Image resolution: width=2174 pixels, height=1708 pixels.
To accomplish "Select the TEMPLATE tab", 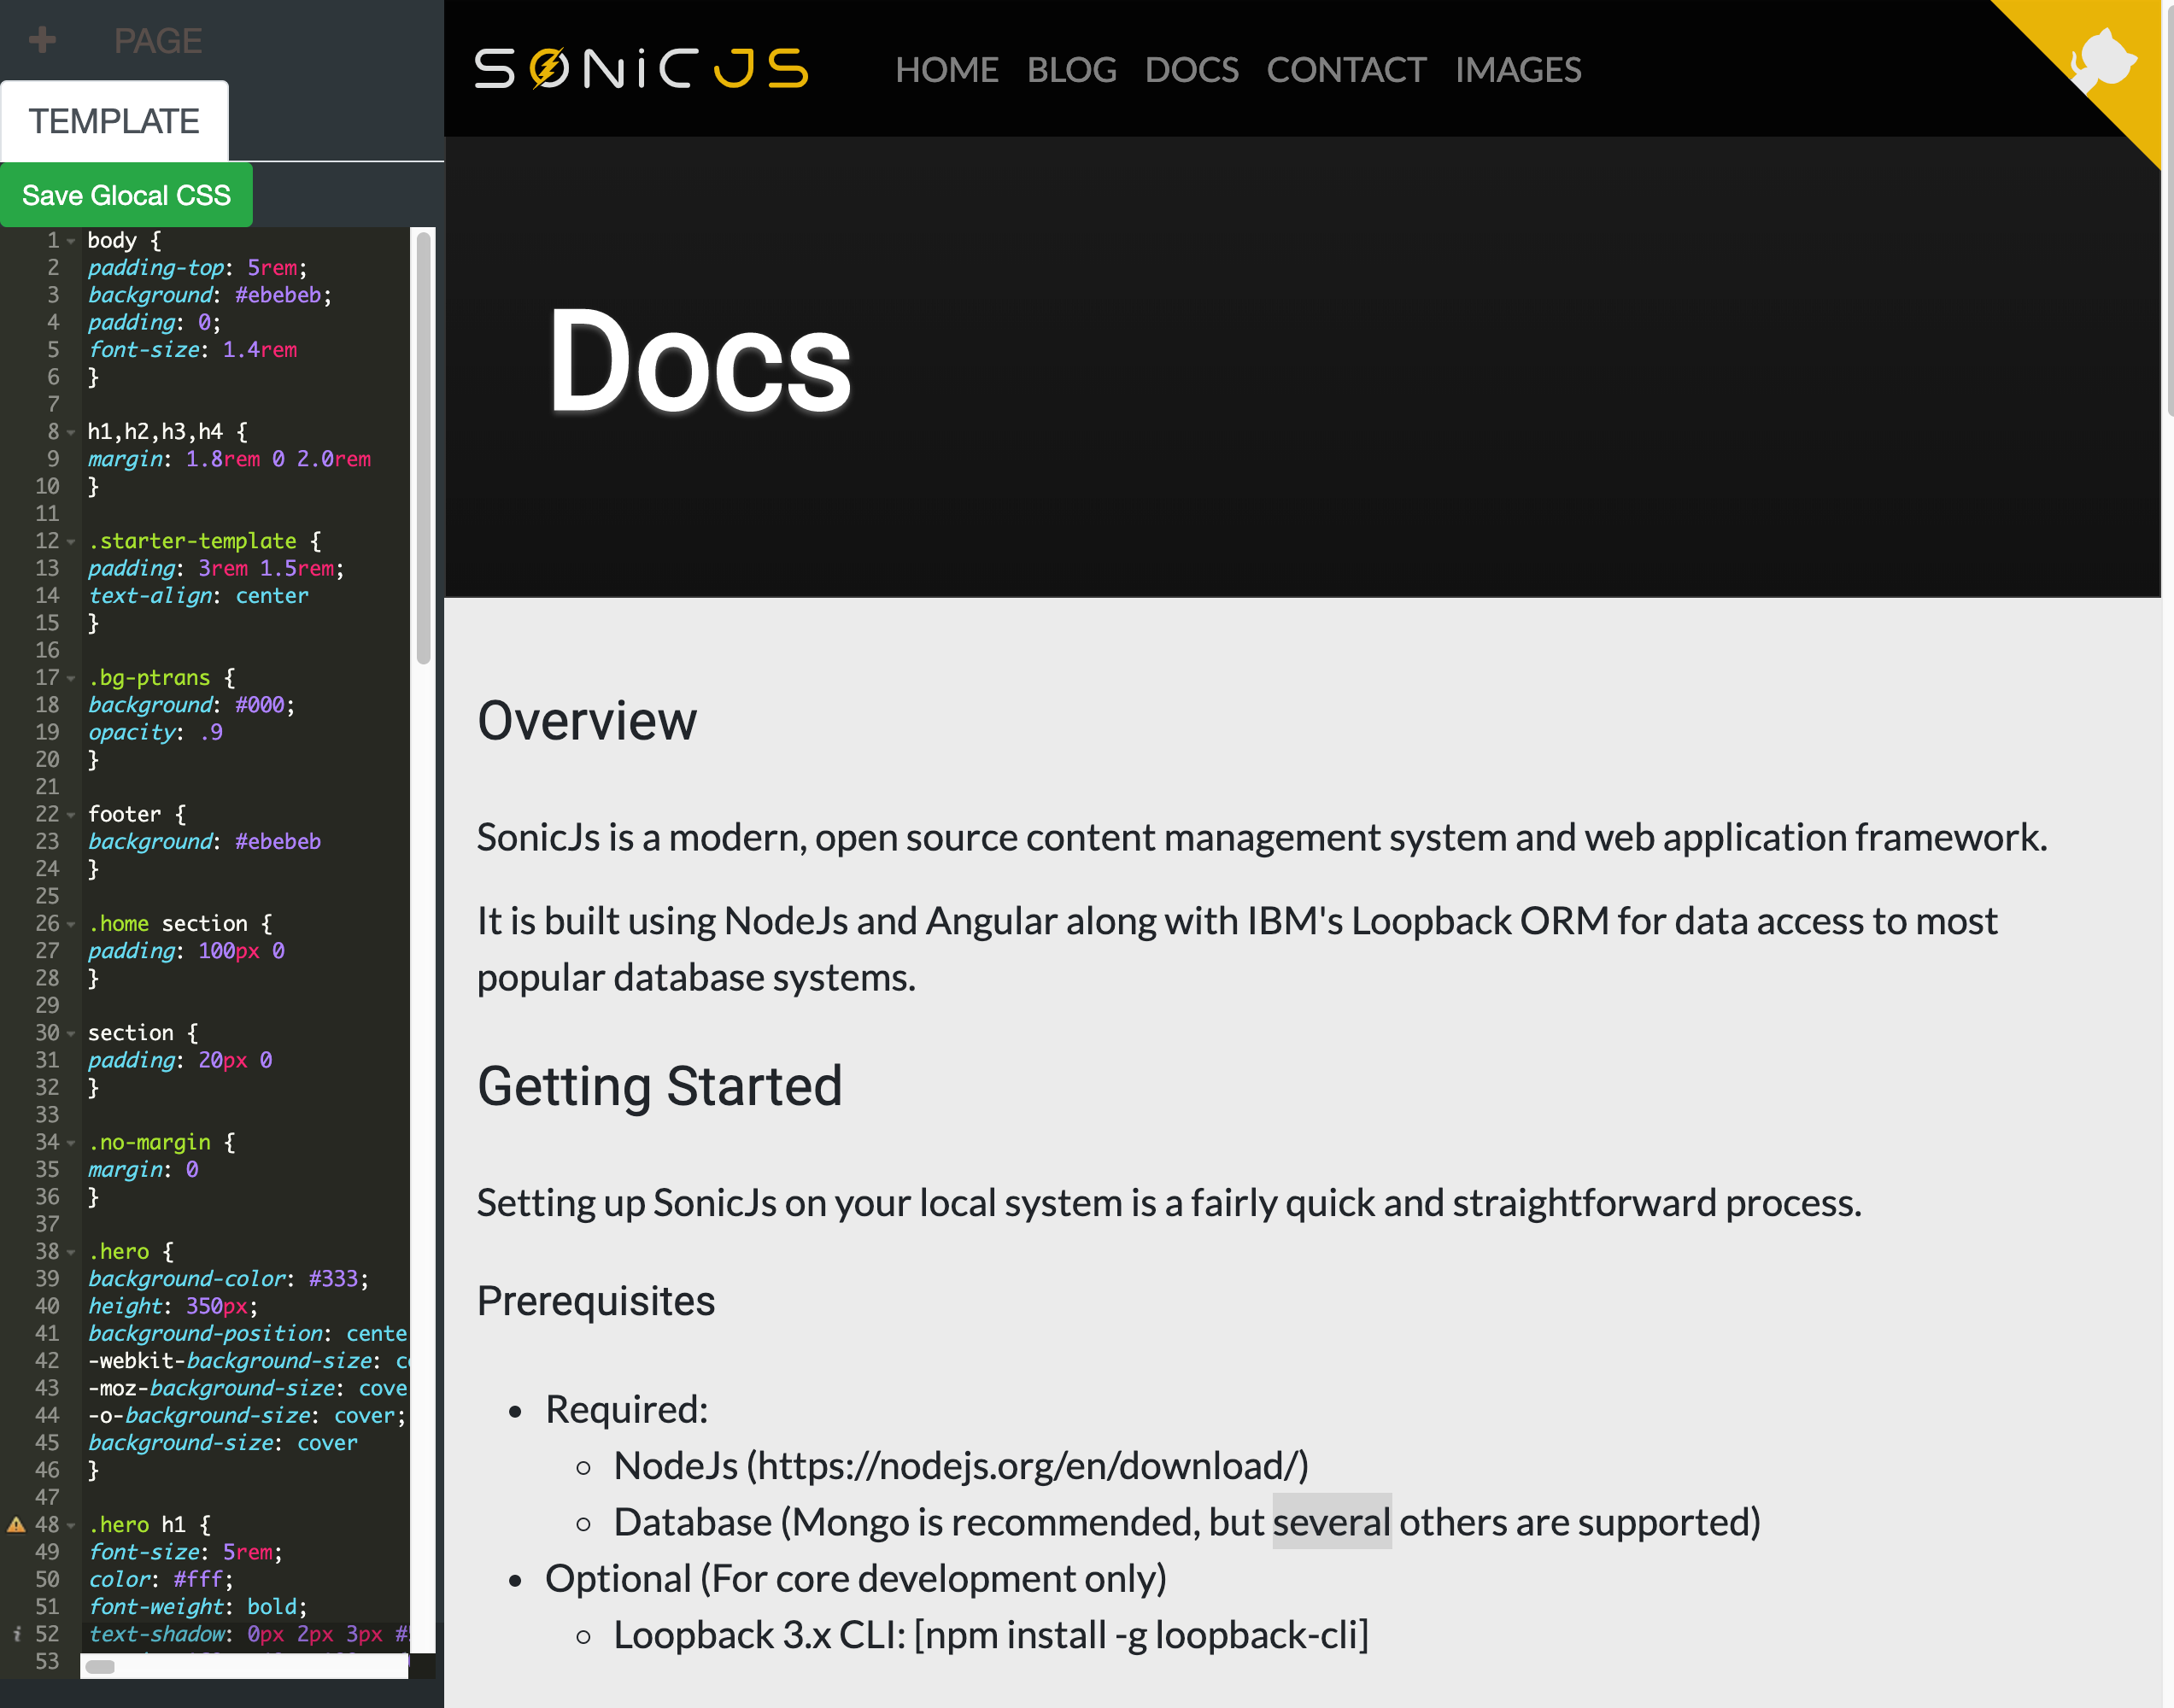I will pyautogui.click(x=114, y=121).
